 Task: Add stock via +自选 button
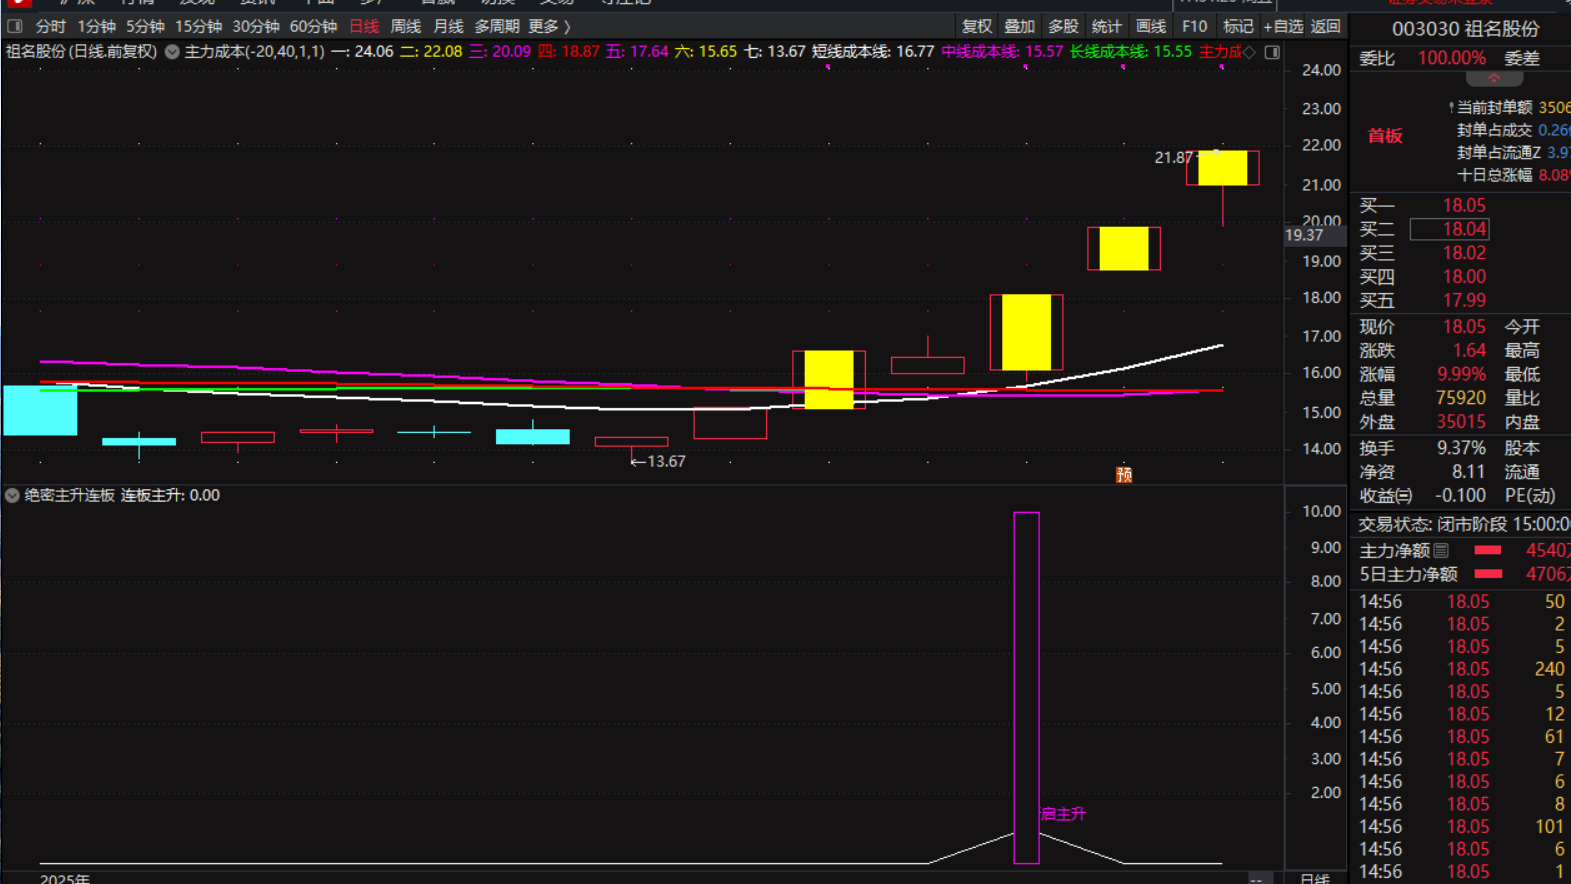[1283, 27]
